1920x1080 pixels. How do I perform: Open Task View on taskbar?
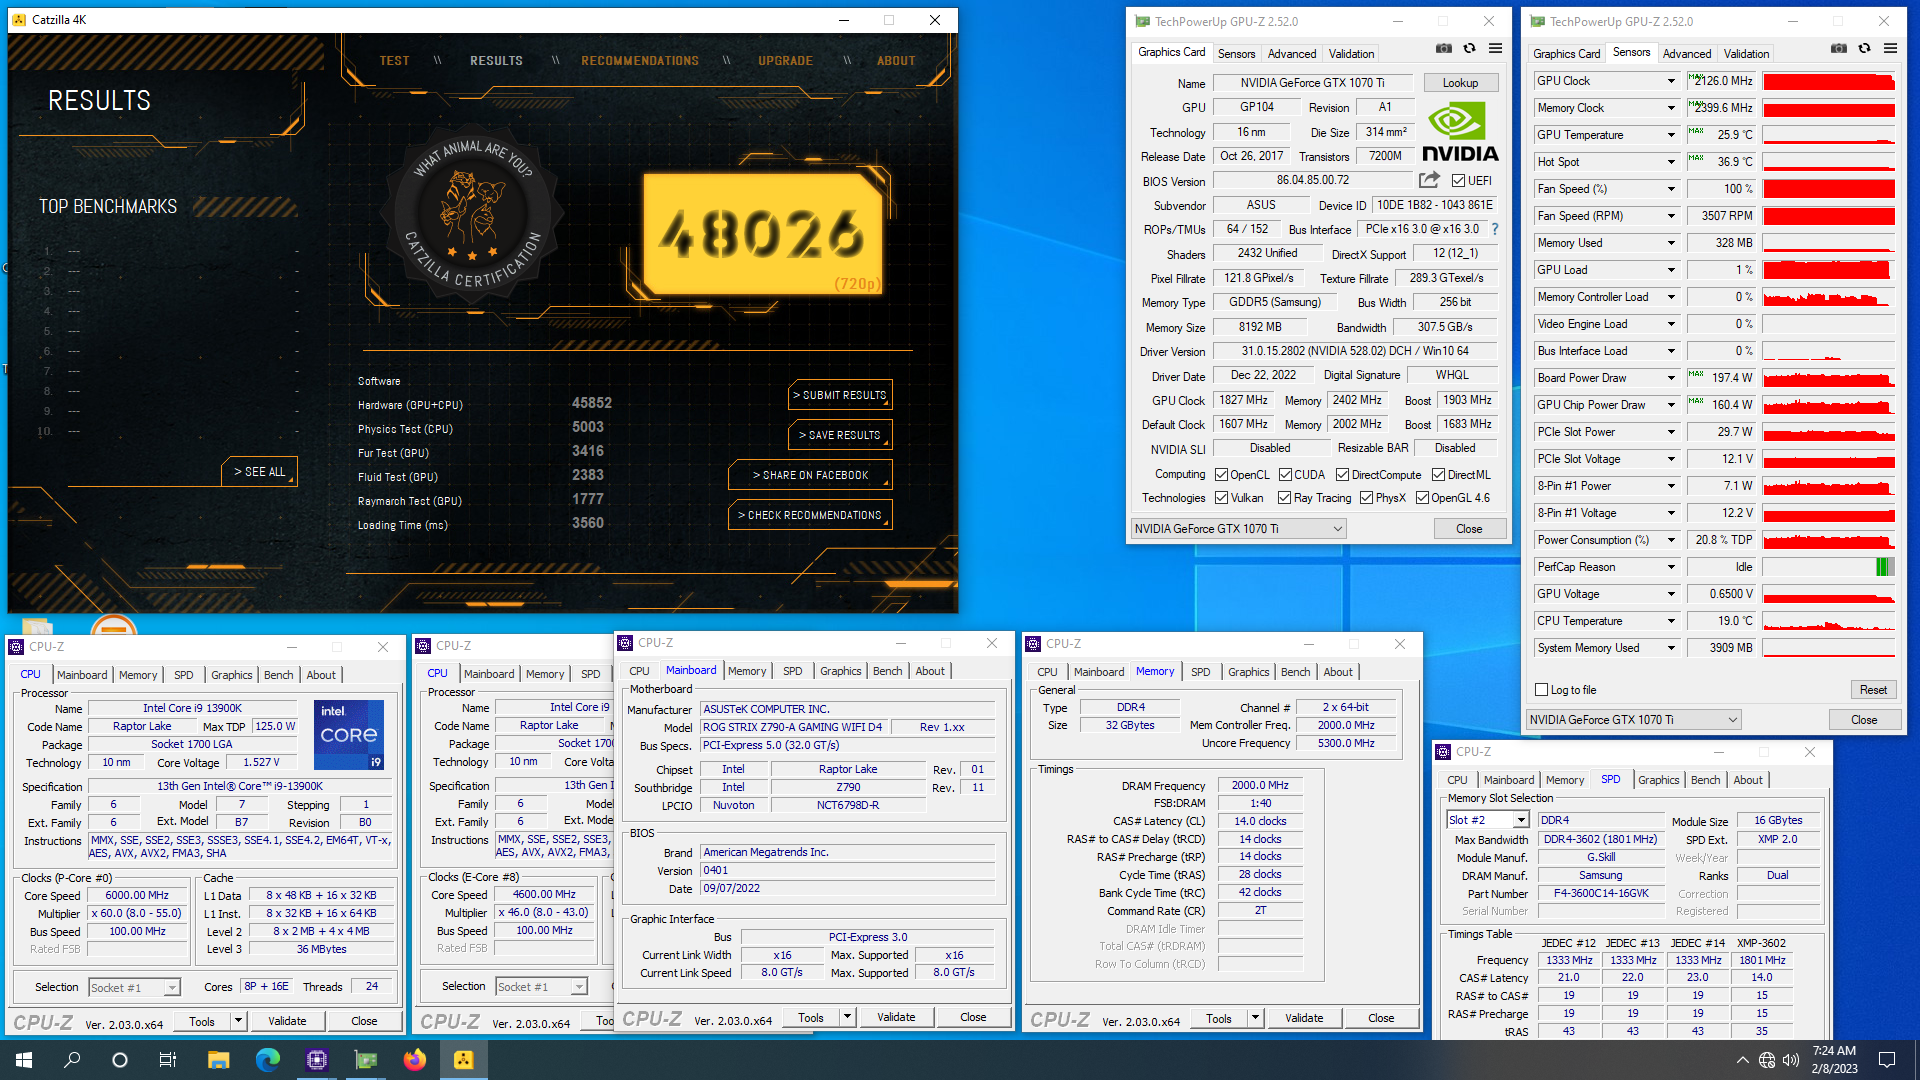pos(168,1060)
